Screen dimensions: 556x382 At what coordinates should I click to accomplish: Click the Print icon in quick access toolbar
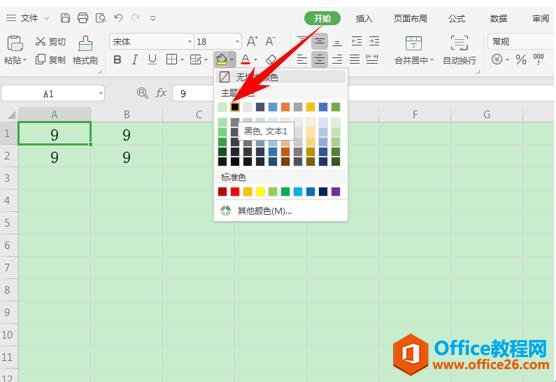[x=83, y=18]
